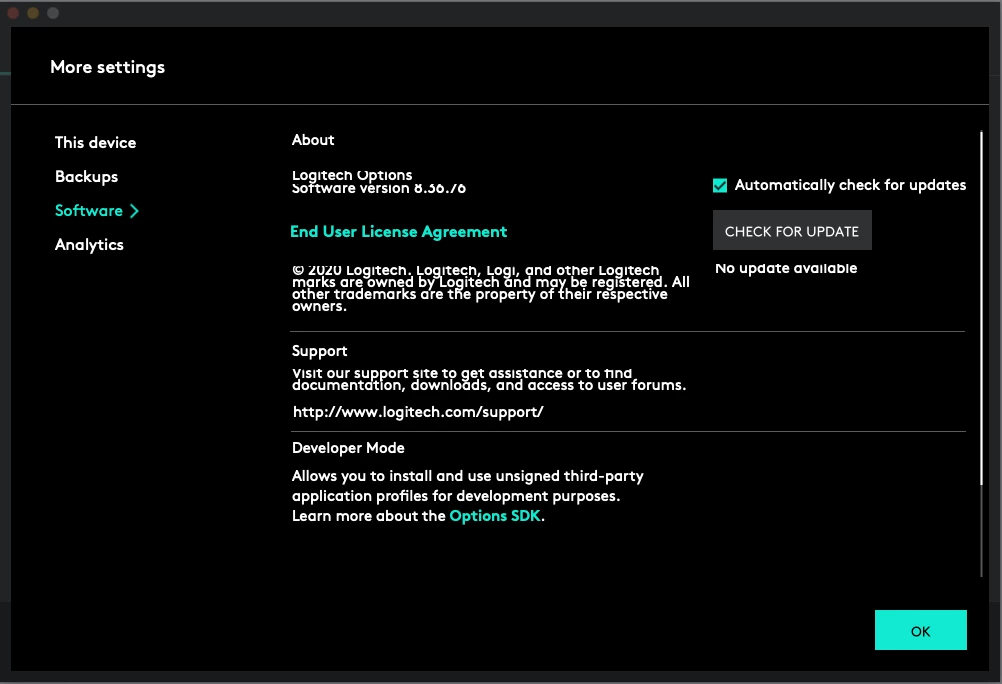The image size is (1002, 684).
Task: Click the vertical scrollbar in settings pane
Action: (x=981, y=307)
